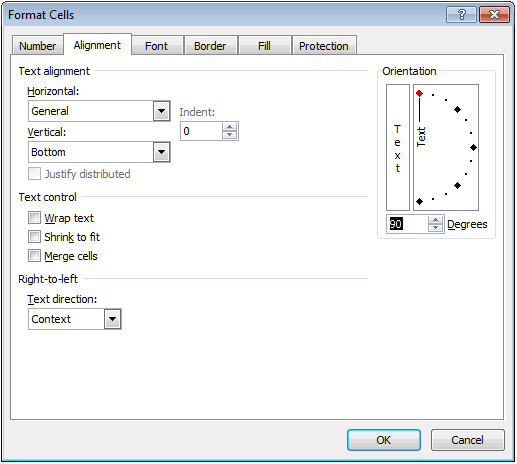
Task: Decrease Degrees with the down spinner arrow
Action: point(435,228)
